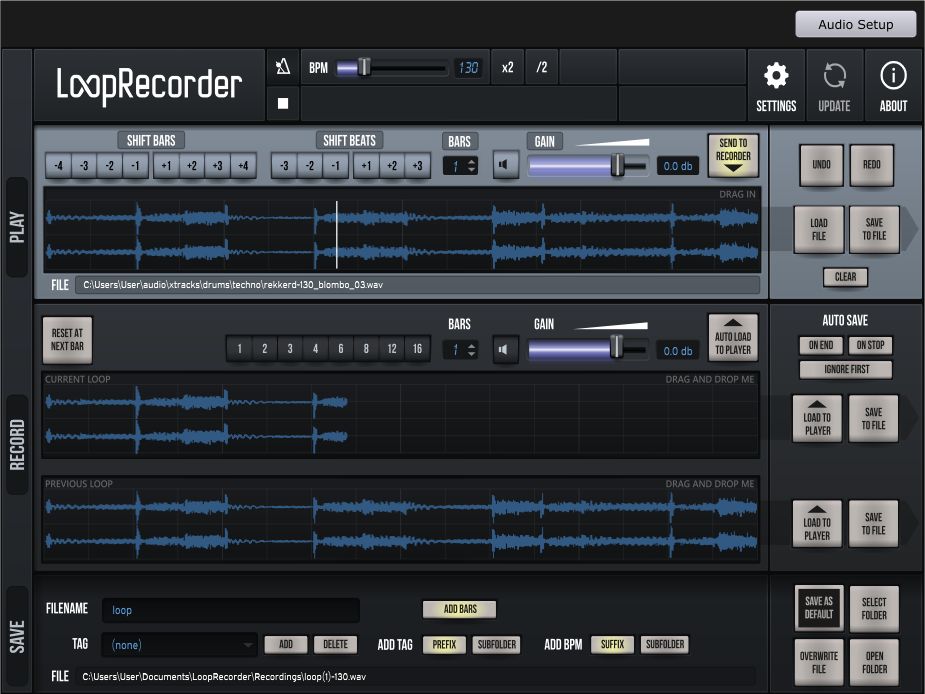Open the Audio Setup dialog
Viewport: 925px width, 694px height.
coord(855,24)
